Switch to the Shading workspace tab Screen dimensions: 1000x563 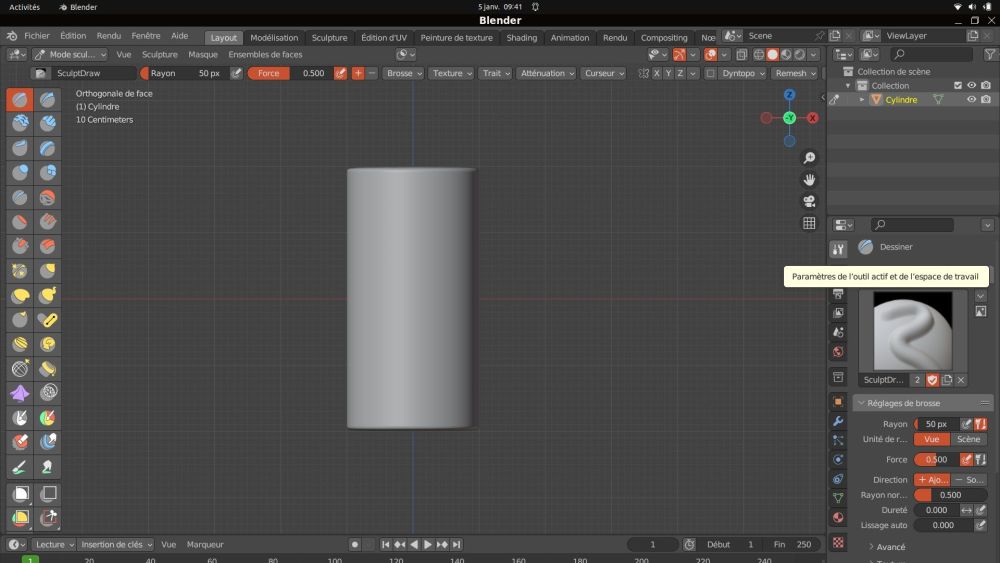tap(522, 38)
